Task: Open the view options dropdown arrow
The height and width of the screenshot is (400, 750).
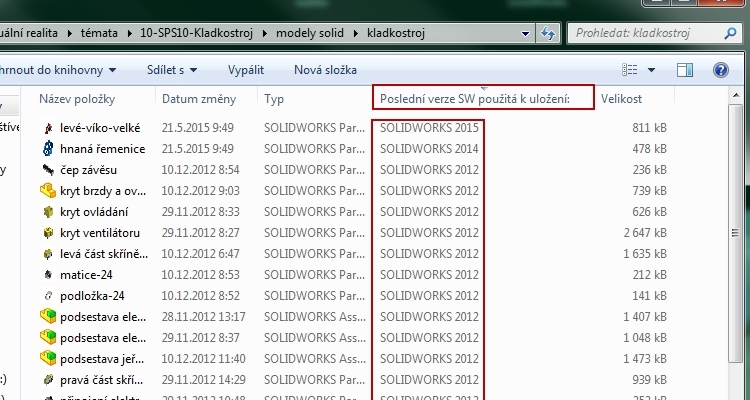Action: pyautogui.click(x=651, y=70)
